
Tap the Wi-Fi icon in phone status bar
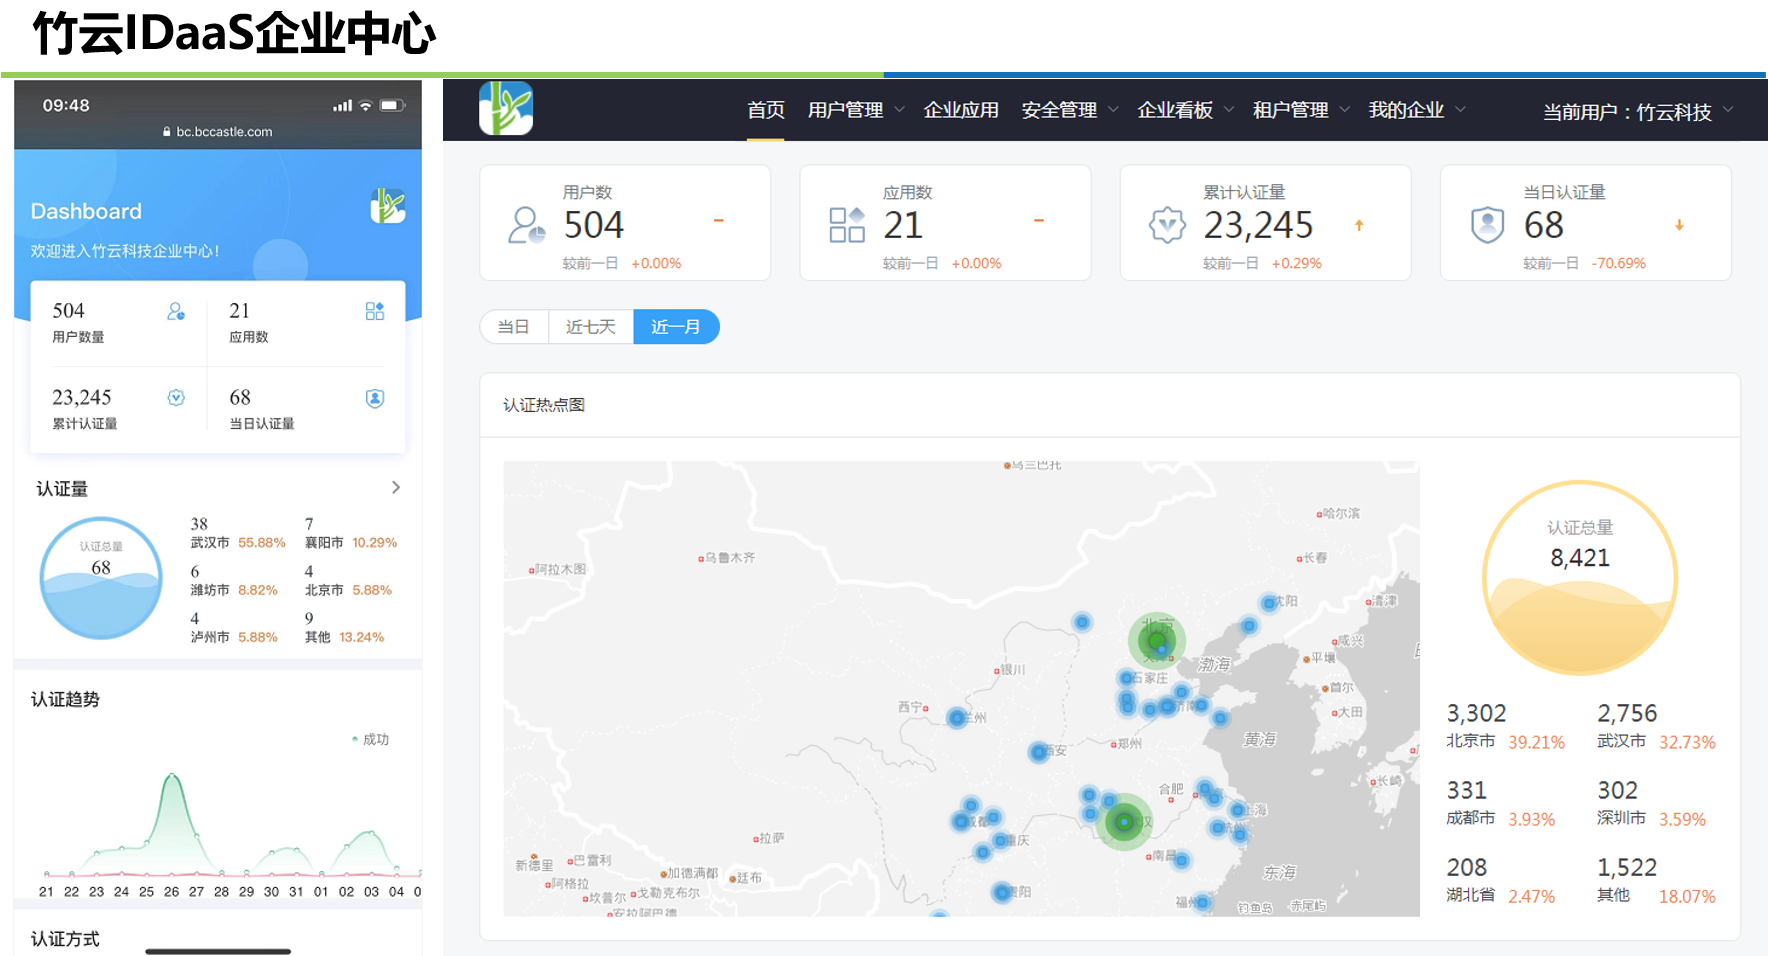366,105
